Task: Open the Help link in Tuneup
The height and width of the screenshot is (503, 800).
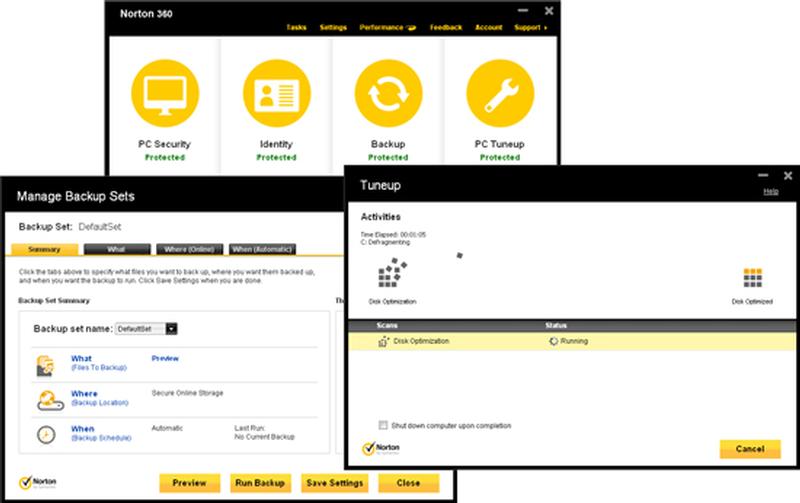Action: pyautogui.click(x=771, y=192)
